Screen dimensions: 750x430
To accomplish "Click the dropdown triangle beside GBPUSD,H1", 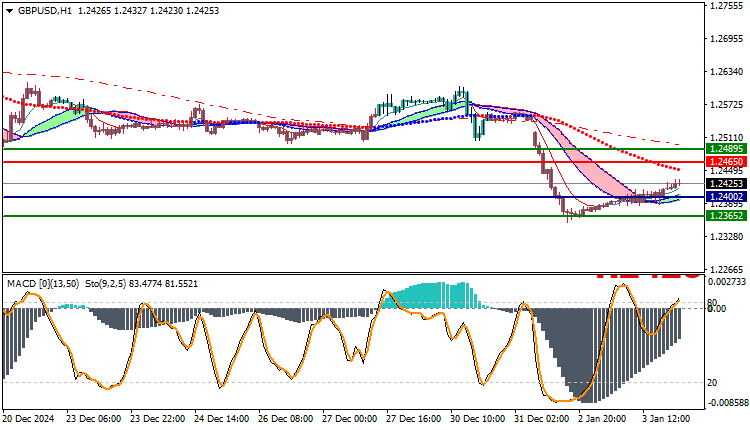I will 10,11.
